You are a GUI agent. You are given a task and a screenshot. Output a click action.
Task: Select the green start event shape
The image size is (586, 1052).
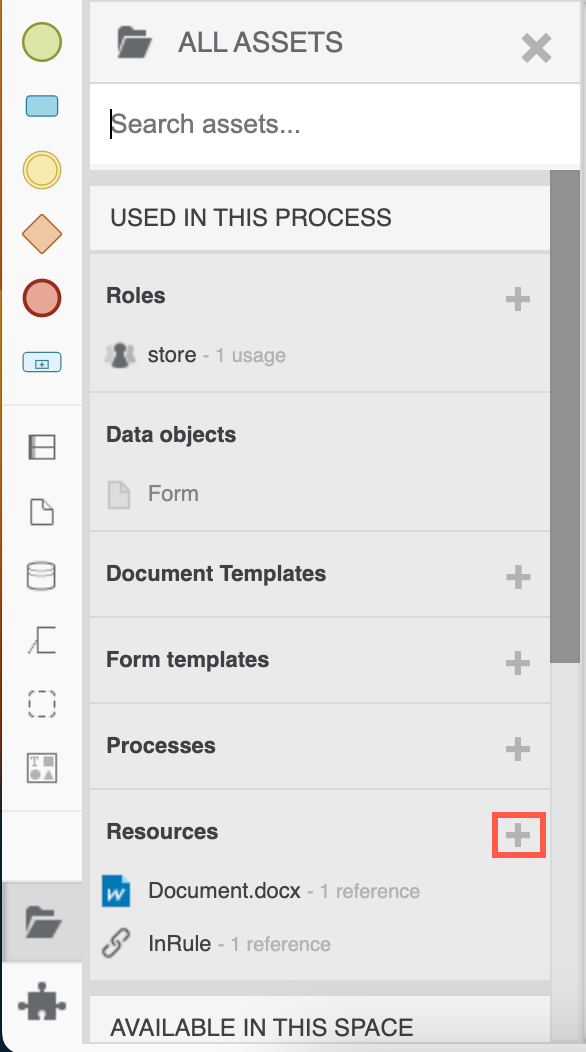coord(42,42)
